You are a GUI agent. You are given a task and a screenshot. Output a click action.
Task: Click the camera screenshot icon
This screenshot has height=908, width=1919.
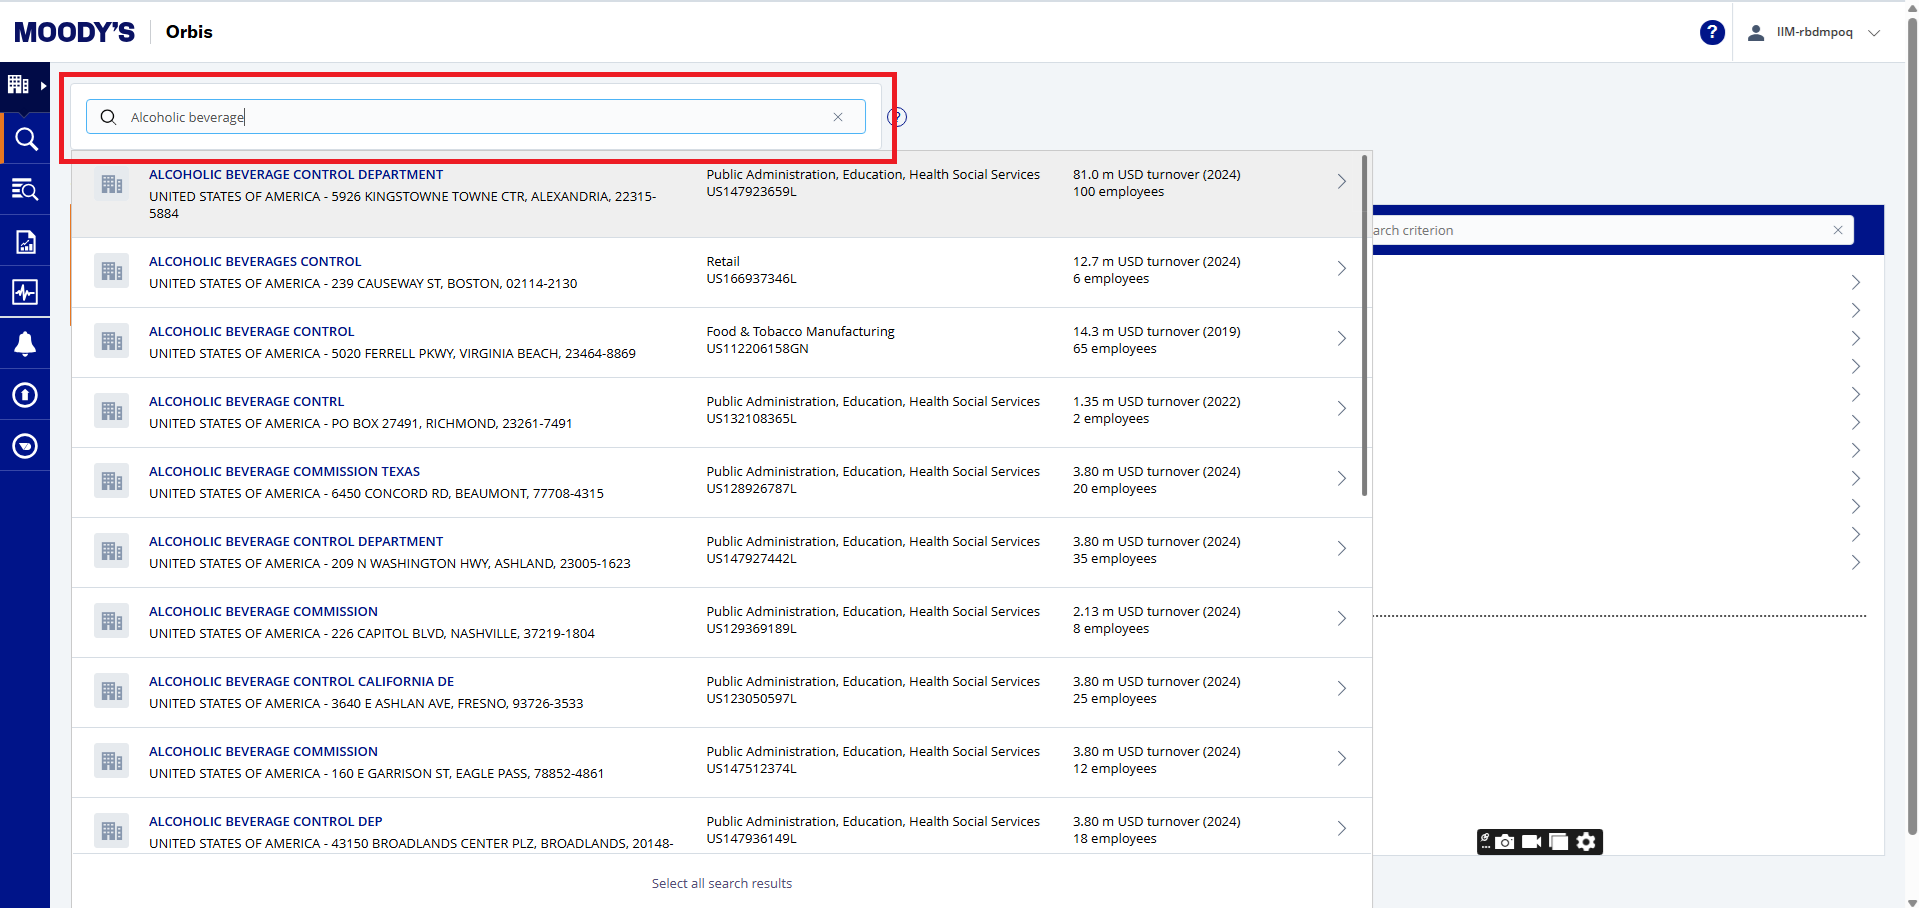[1504, 842]
